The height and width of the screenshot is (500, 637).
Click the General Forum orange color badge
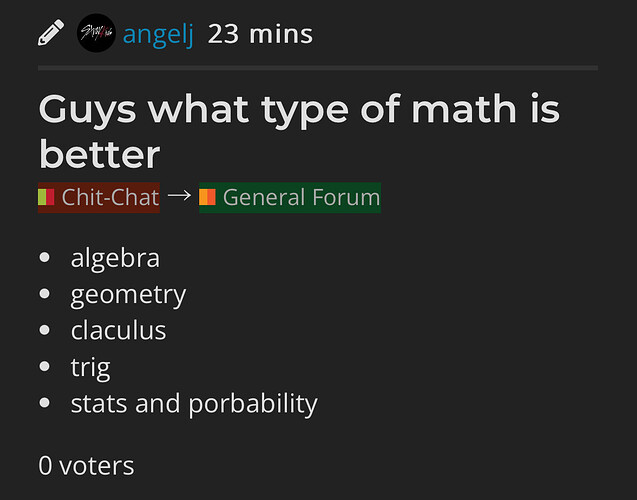point(207,197)
